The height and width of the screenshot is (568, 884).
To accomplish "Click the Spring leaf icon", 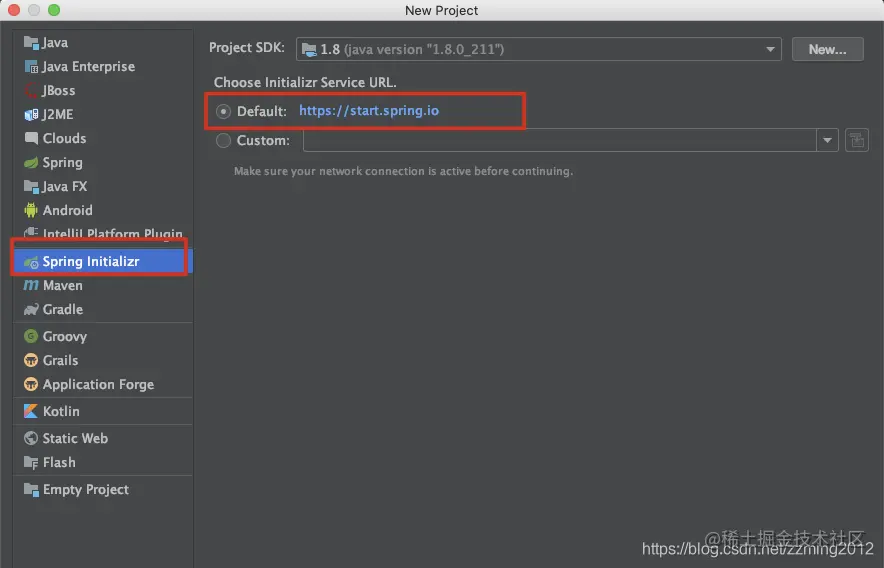I will (31, 162).
